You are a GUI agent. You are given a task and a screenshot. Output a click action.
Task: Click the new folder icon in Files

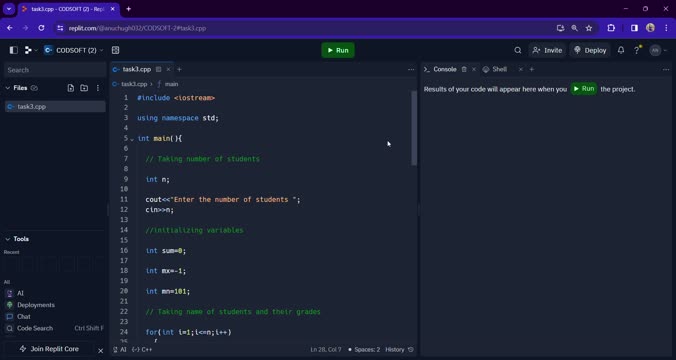(x=84, y=88)
